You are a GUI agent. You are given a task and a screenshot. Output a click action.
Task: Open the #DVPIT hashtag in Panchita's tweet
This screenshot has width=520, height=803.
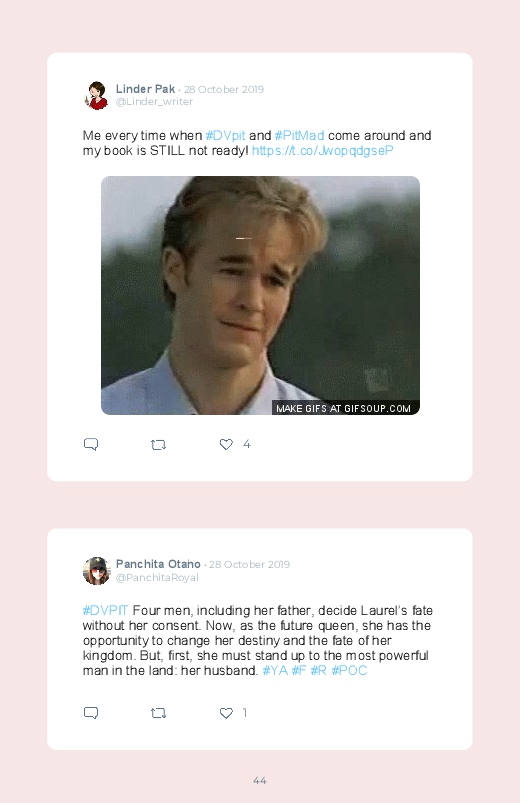pos(105,610)
